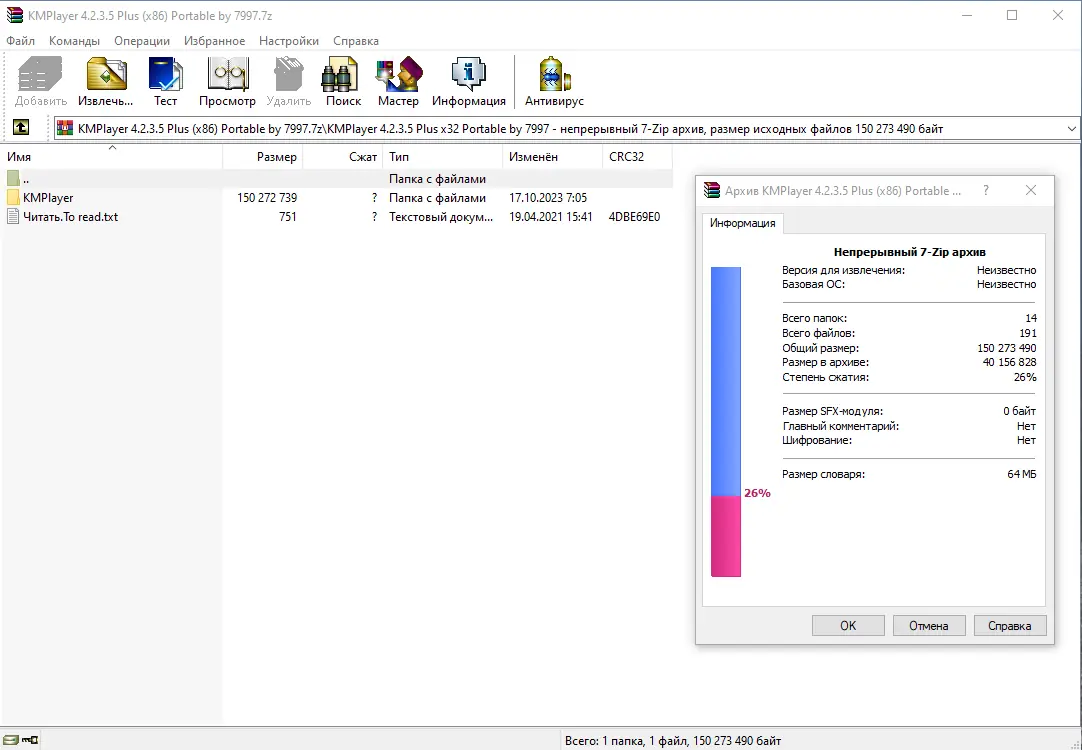Click the 26% label beside the bar
Image resolution: width=1082 pixels, height=750 pixels.
pyautogui.click(x=757, y=493)
